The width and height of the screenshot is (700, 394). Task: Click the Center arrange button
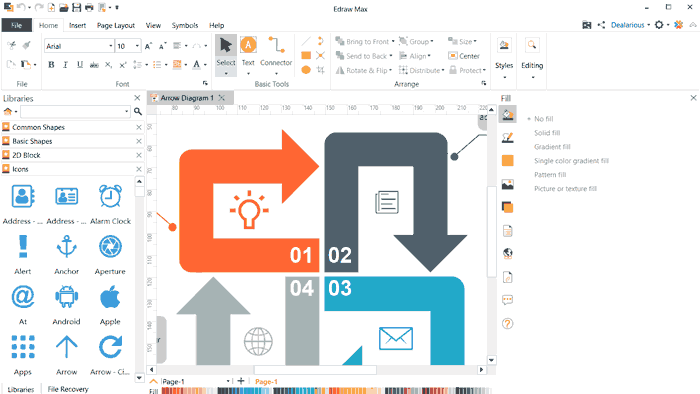coord(464,56)
